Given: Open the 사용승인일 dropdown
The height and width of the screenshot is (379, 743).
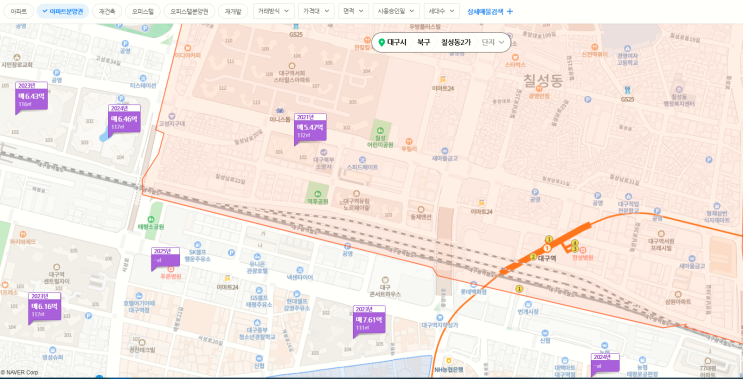Looking at the screenshot, I should click(396, 11).
